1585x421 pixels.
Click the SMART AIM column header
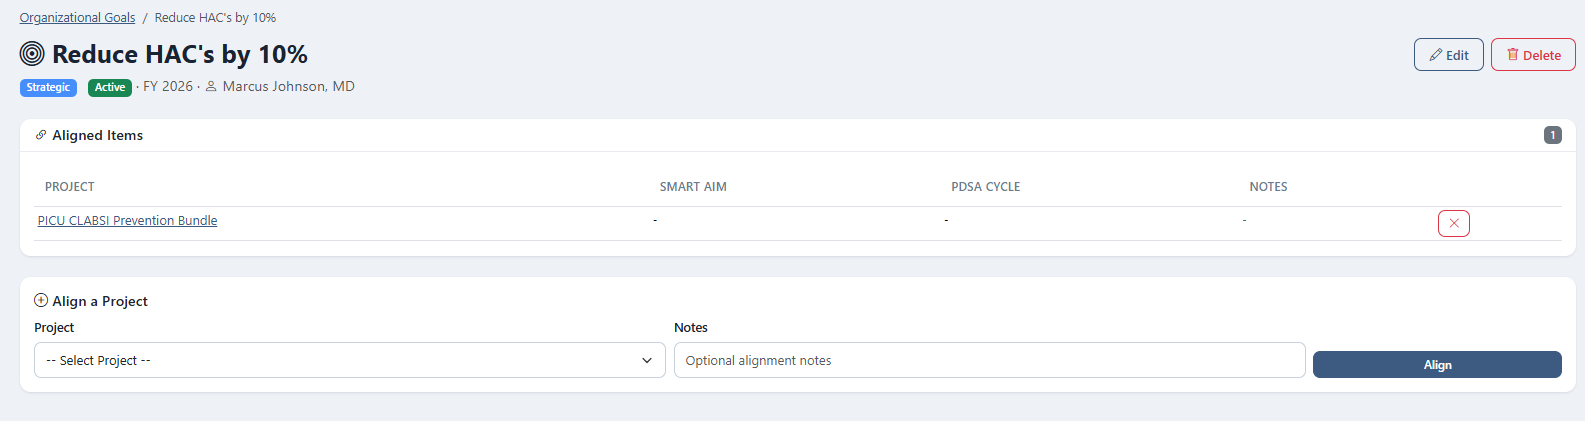click(693, 187)
